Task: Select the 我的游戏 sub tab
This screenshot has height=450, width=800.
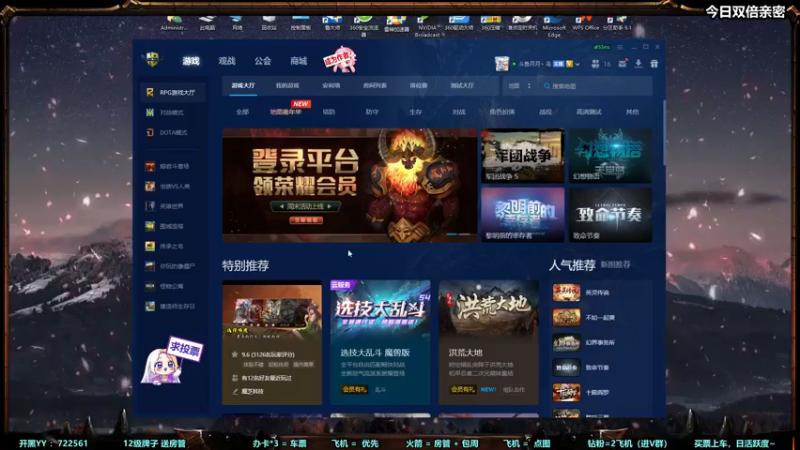Action: (287, 86)
